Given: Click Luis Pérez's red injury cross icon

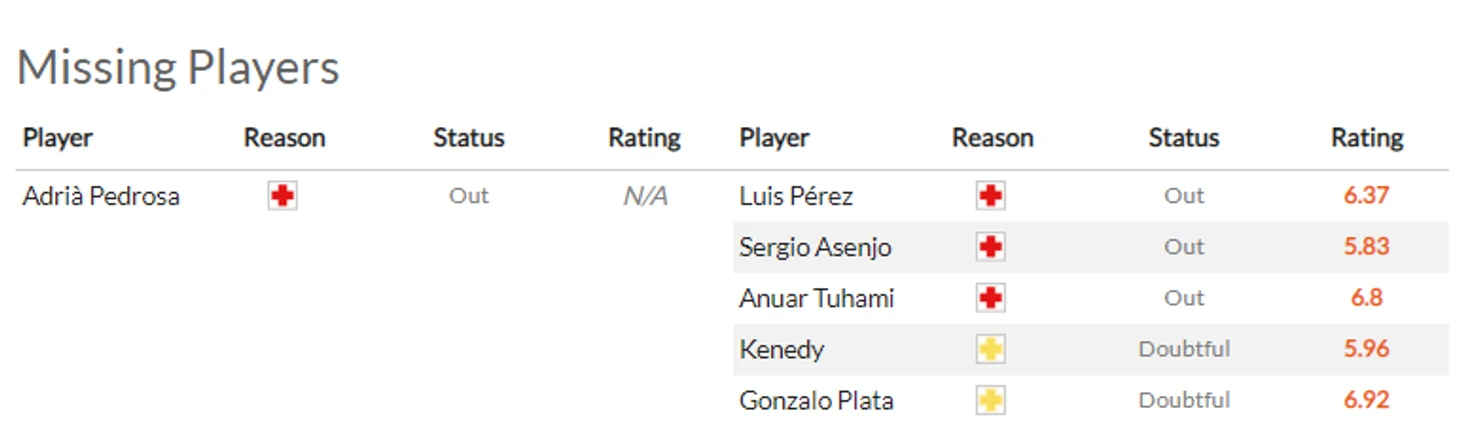Looking at the screenshot, I should [991, 196].
